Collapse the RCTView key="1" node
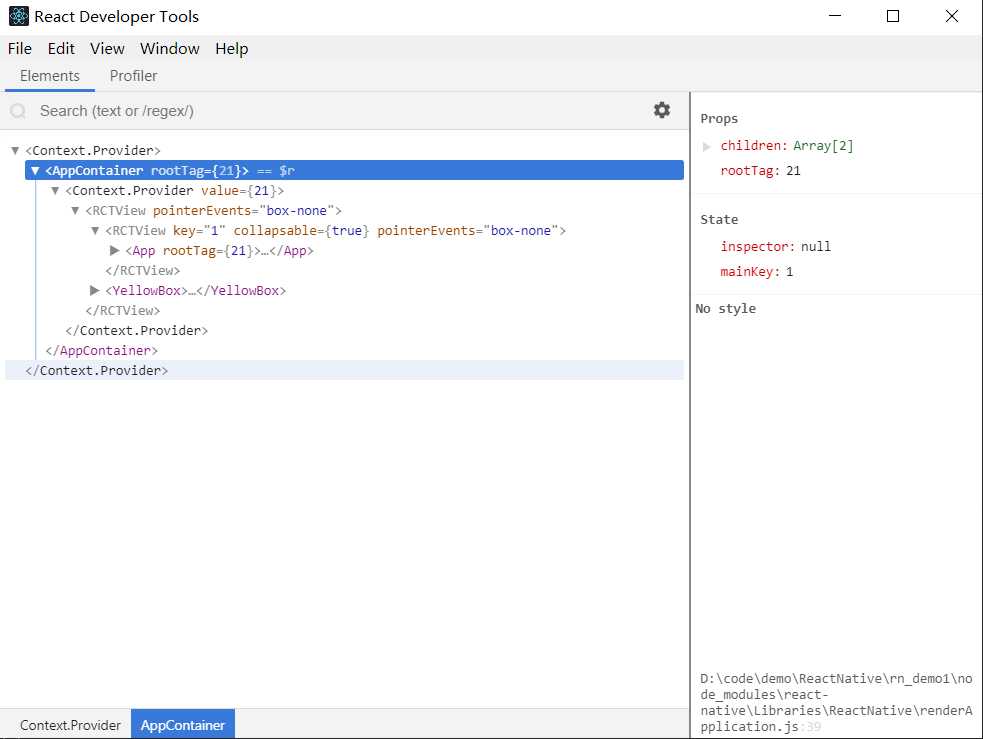This screenshot has height=739, width=983. pyautogui.click(x=95, y=231)
